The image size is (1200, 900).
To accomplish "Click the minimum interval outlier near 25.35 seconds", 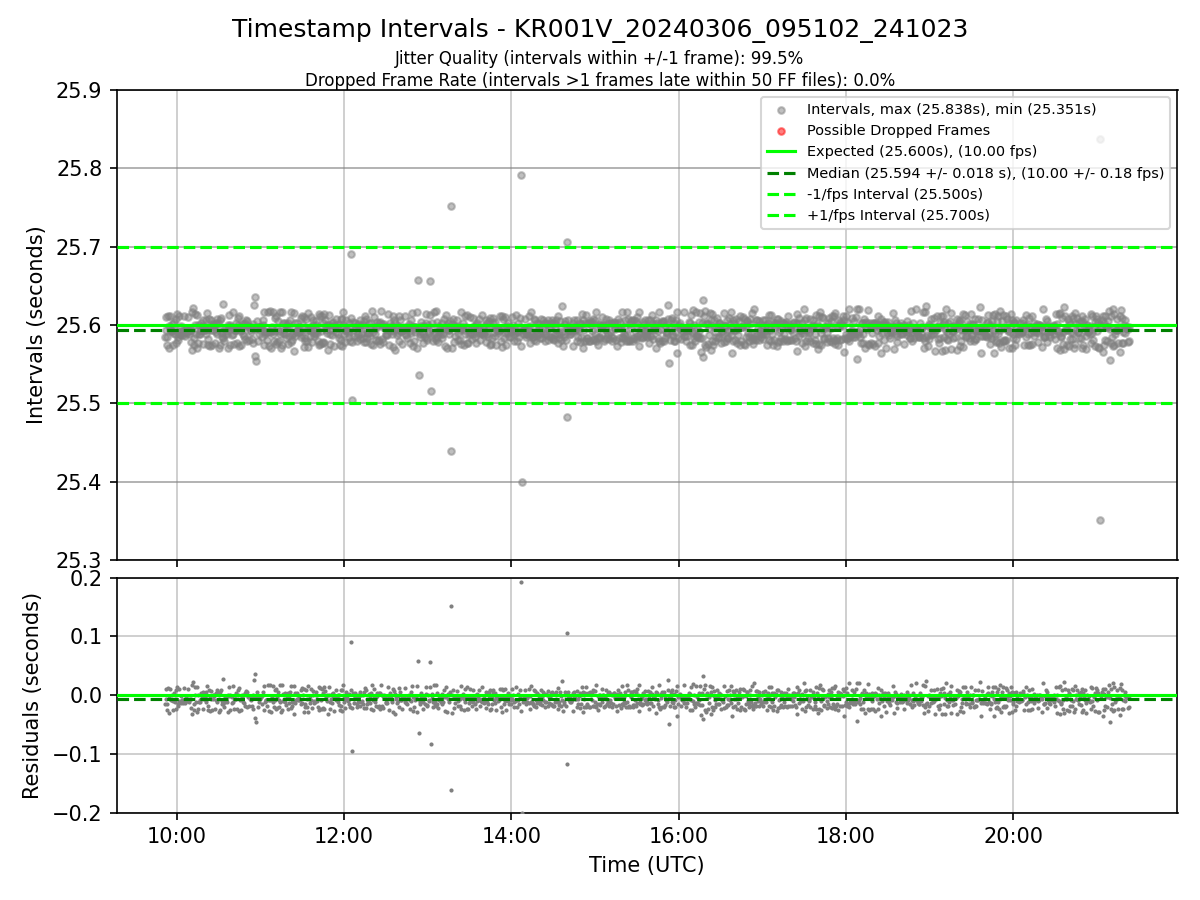I will coord(1100,520).
